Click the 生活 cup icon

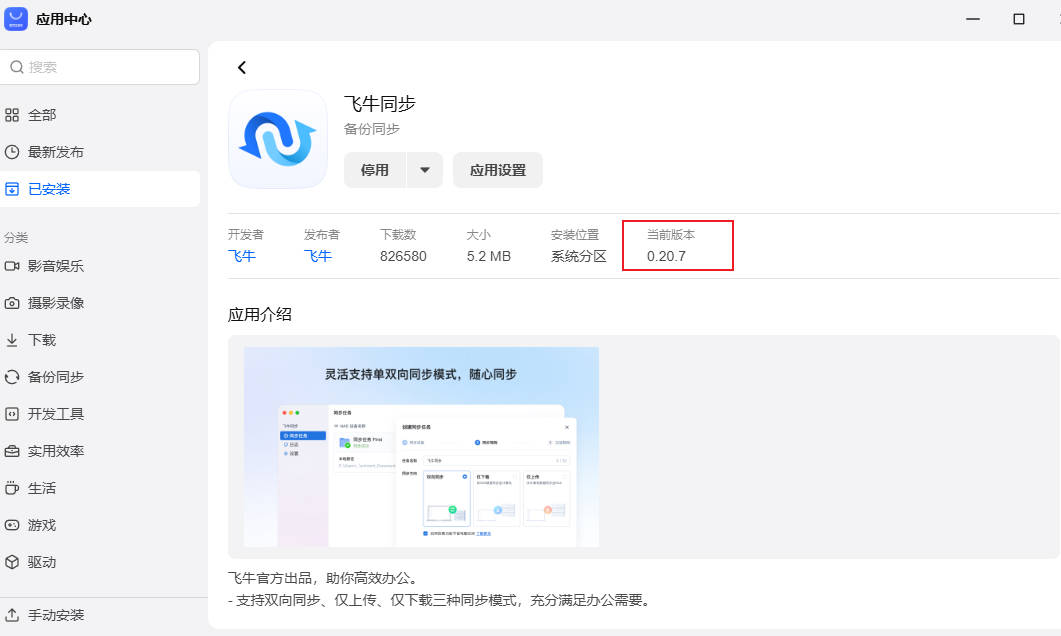click(x=12, y=488)
